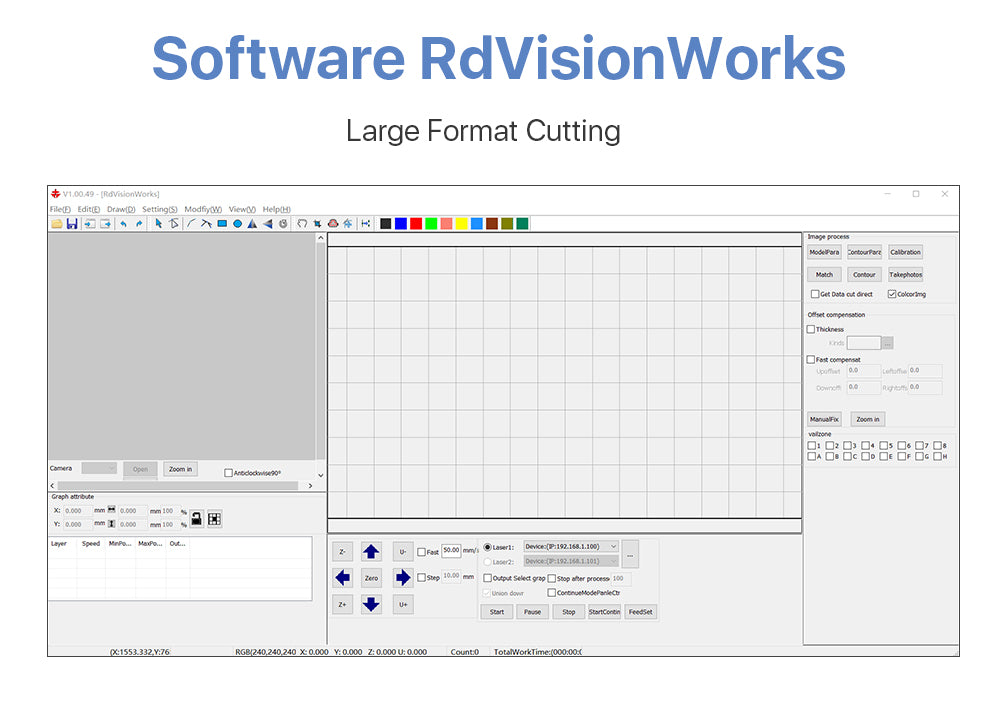Pick the yellow layer color swatch
The height and width of the screenshot is (713, 1000).
tap(462, 224)
